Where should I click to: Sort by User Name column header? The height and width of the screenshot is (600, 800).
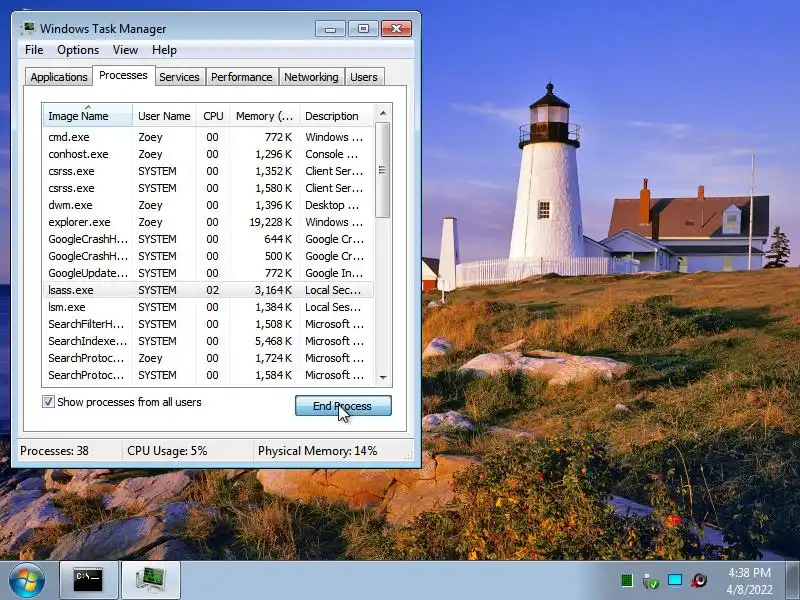pyautogui.click(x=164, y=116)
